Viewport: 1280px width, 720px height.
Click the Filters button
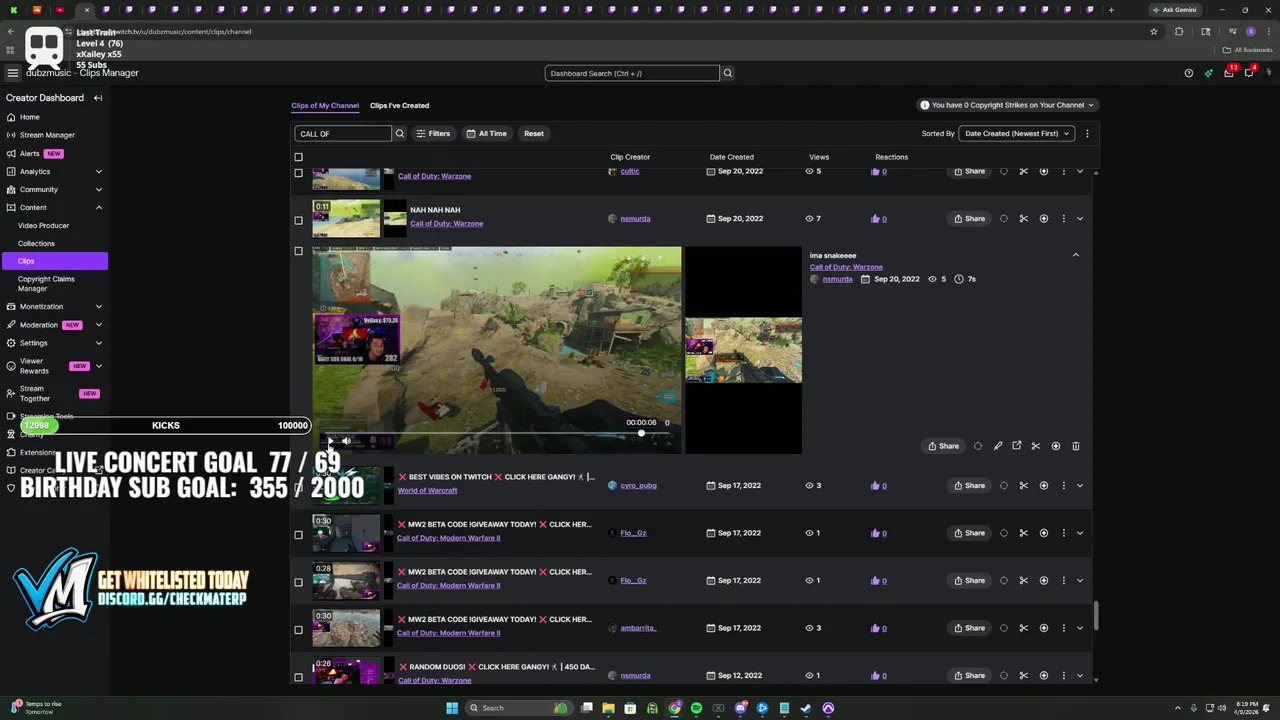(x=433, y=133)
